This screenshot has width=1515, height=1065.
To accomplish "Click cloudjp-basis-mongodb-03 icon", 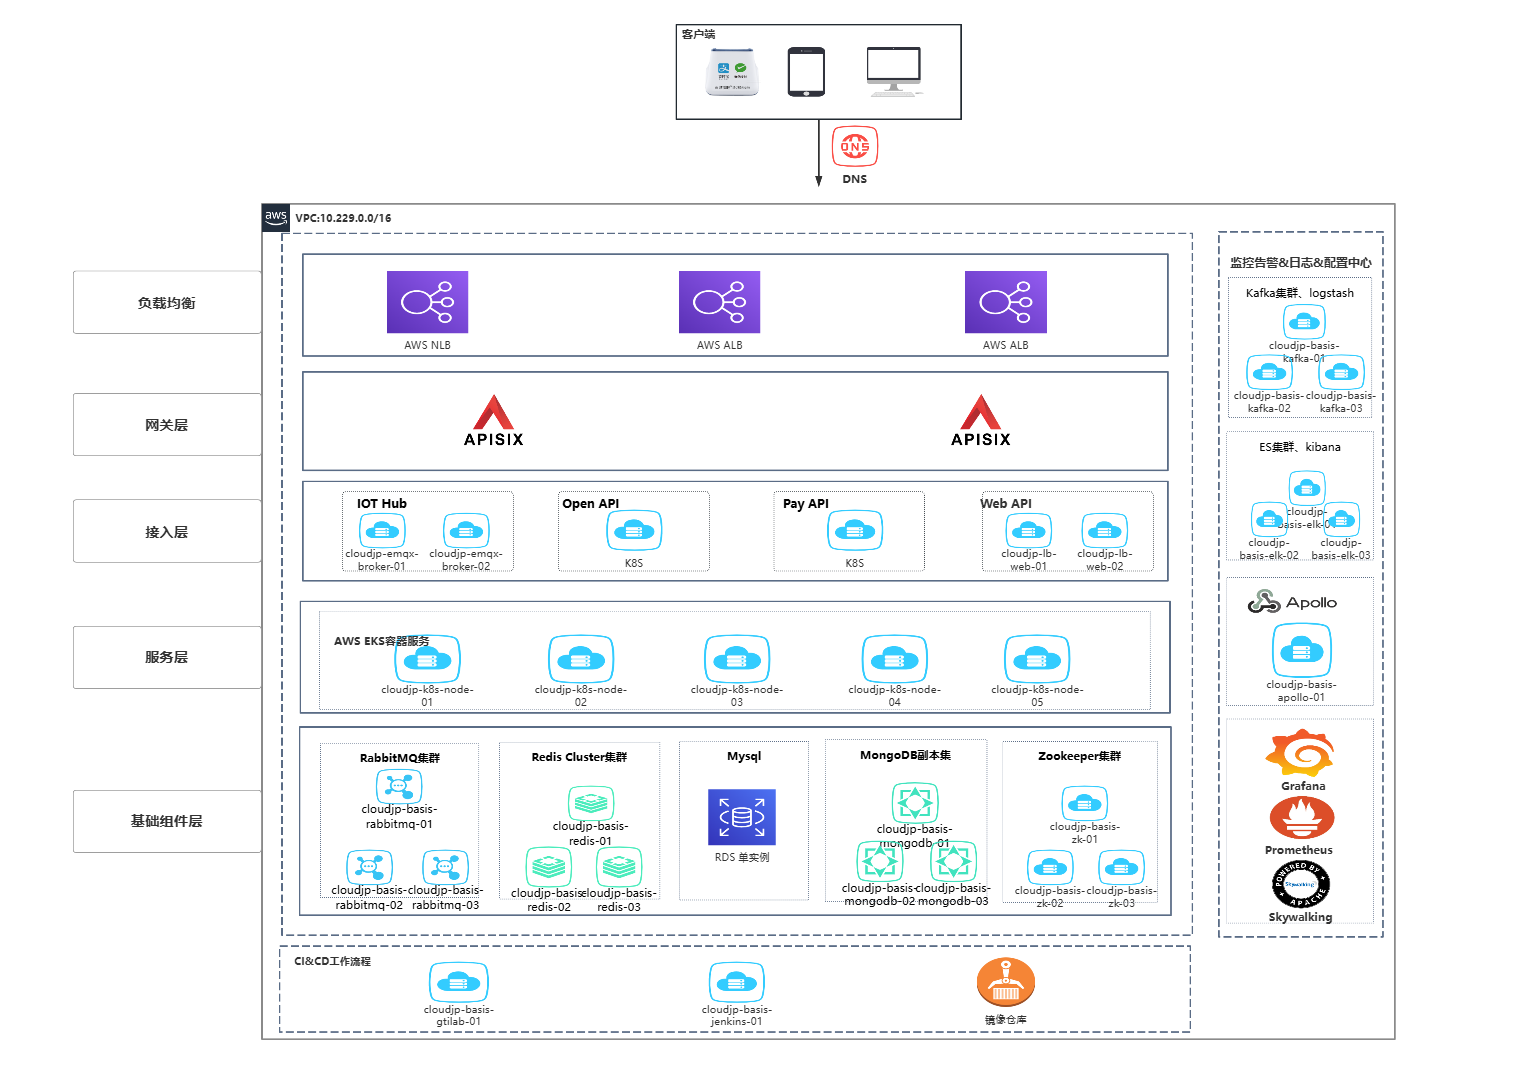I will click(953, 861).
